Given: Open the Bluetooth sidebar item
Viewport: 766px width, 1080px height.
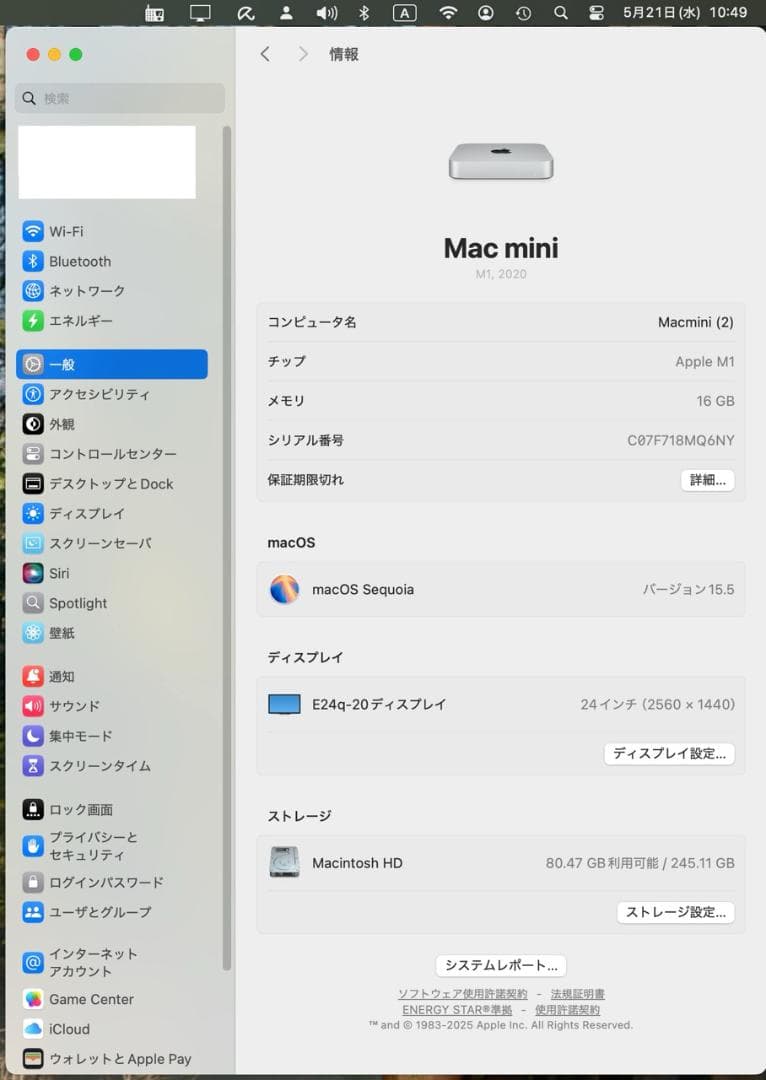Looking at the screenshot, I should click(x=112, y=261).
